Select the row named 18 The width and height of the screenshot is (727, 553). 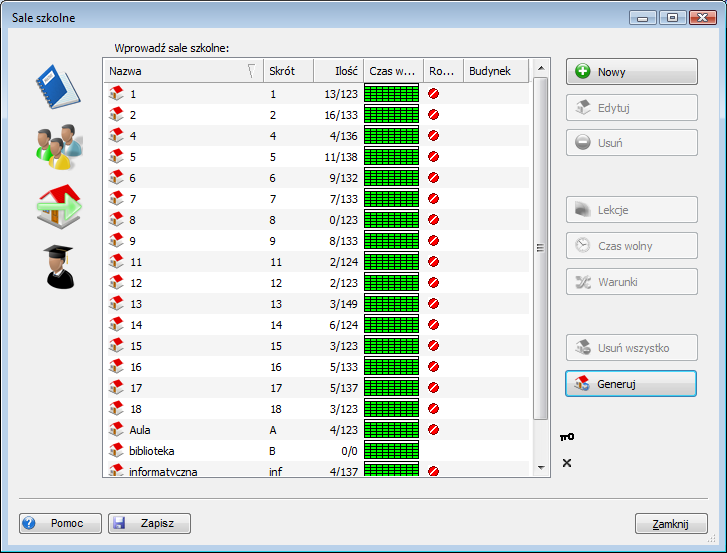coord(318,408)
